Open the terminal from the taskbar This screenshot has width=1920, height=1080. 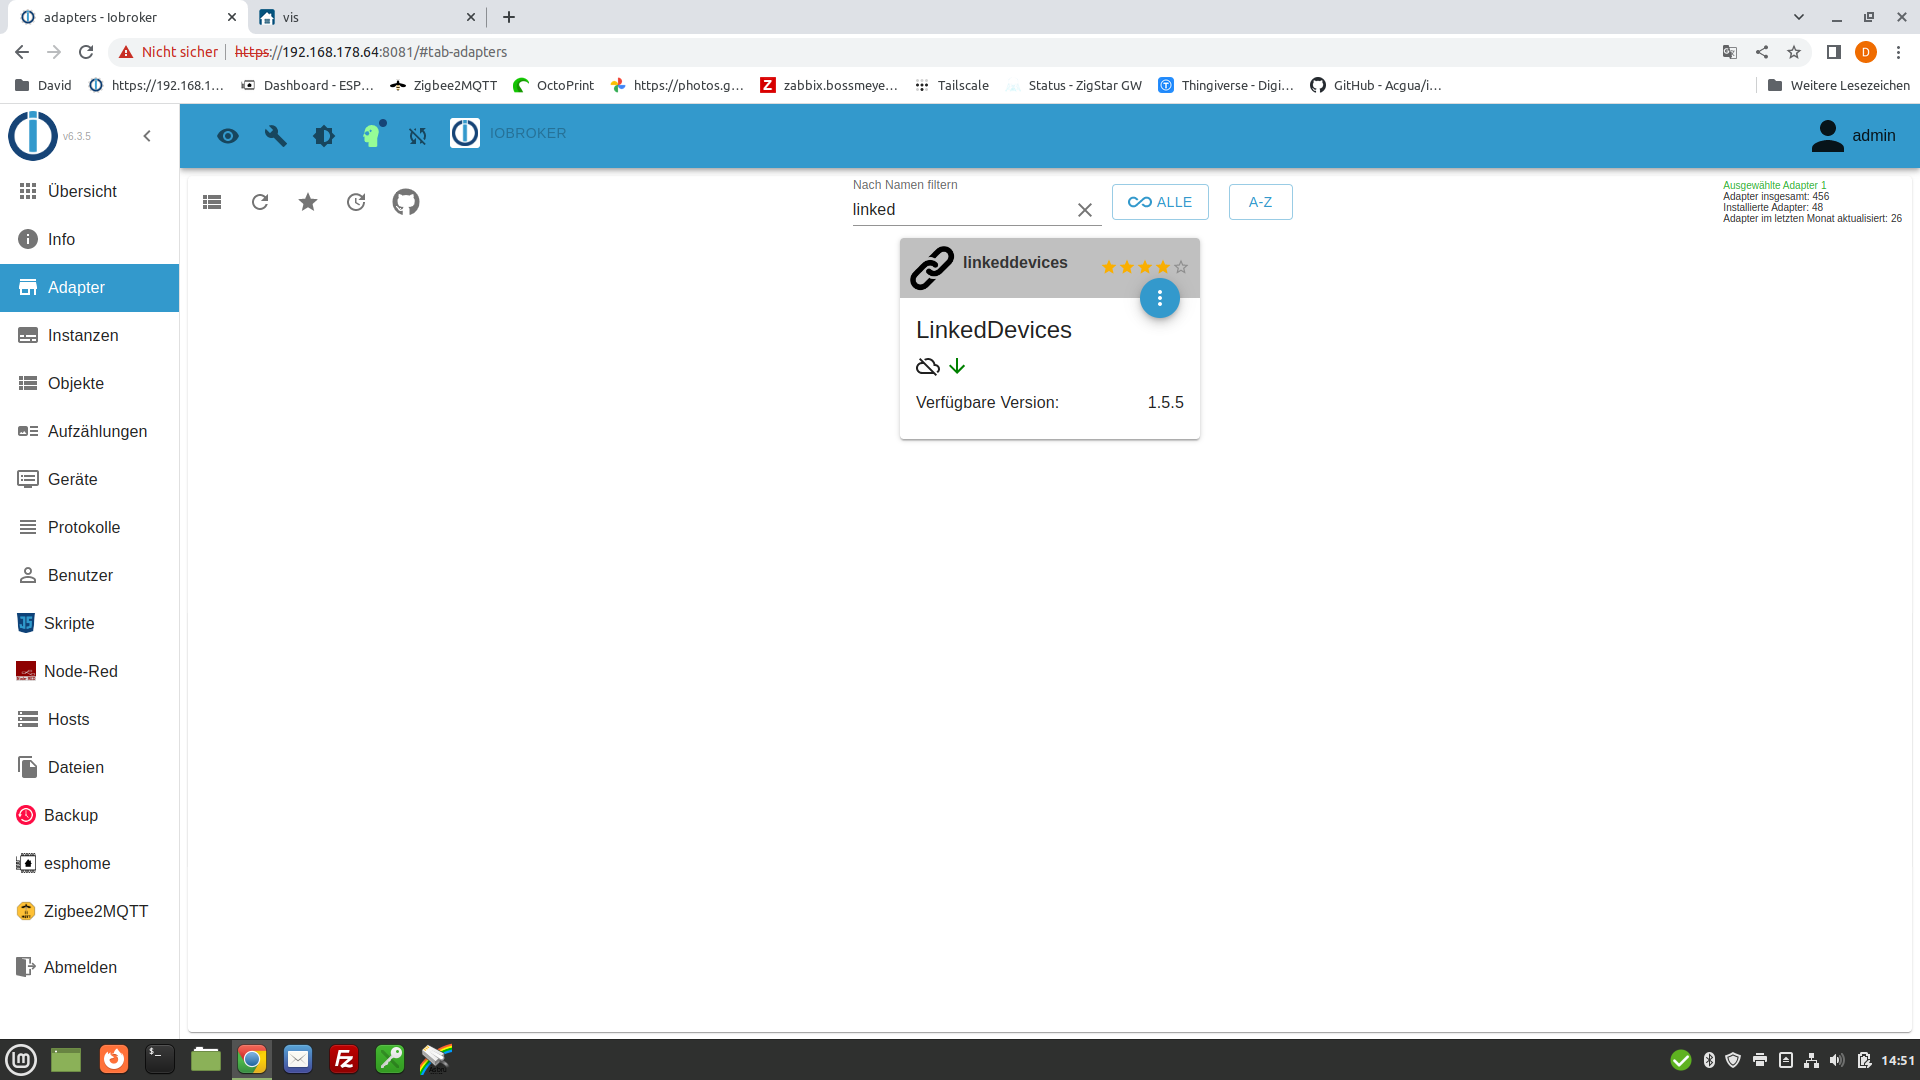pyautogui.click(x=160, y=1059)
